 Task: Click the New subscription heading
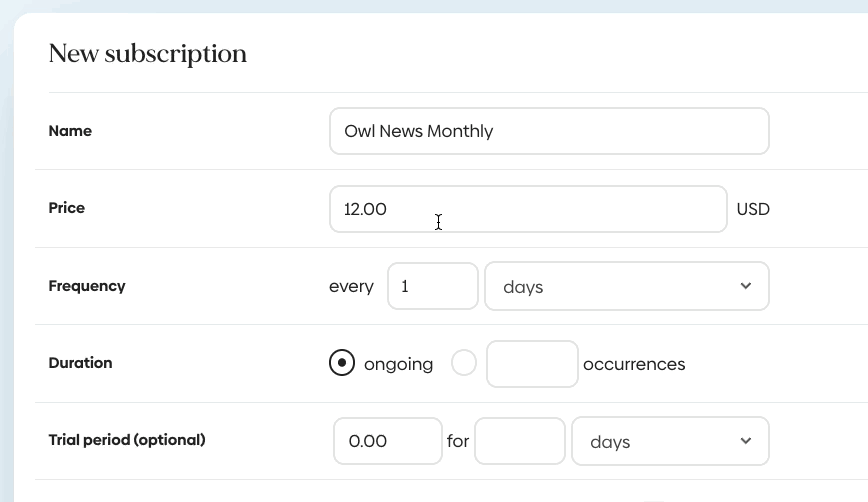click(x=148, y=54)
